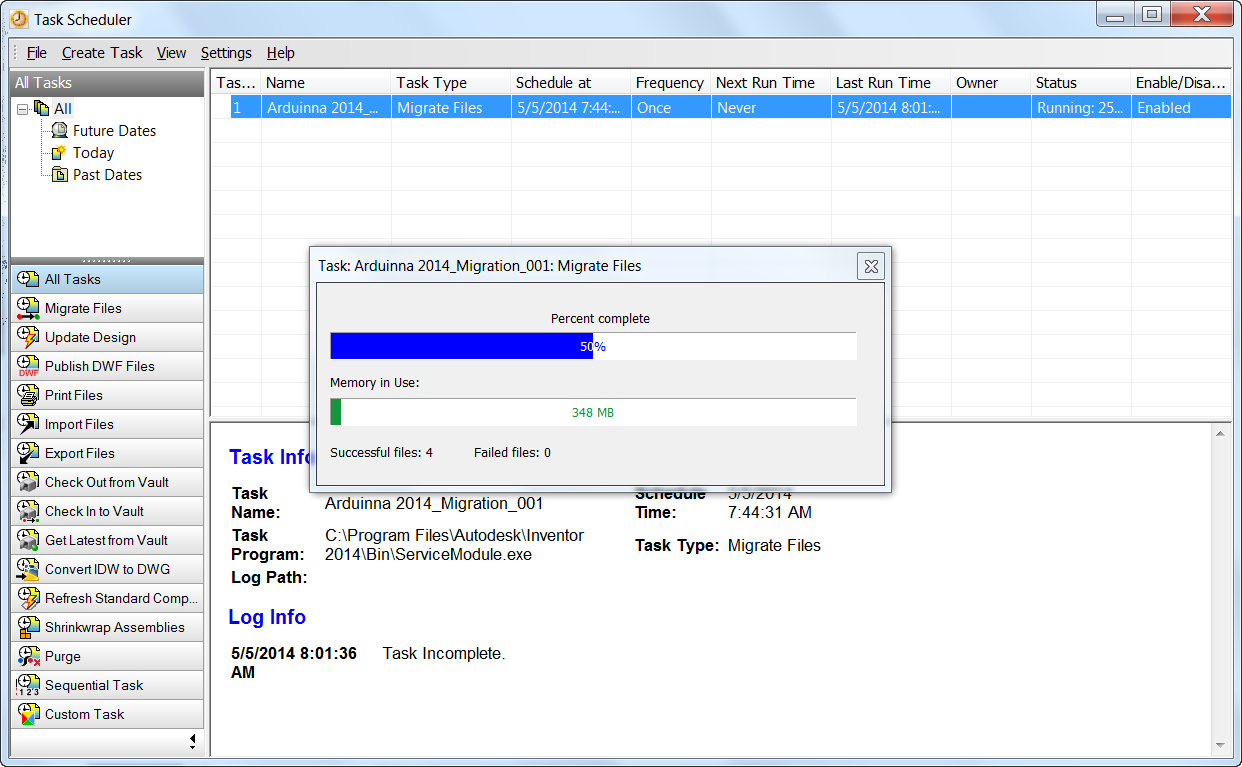Image resolution: width=1242 pixels, height=767 pixels.
Task: Select the Arduinna 2014 task row name
Action: (x=326, y=108)
